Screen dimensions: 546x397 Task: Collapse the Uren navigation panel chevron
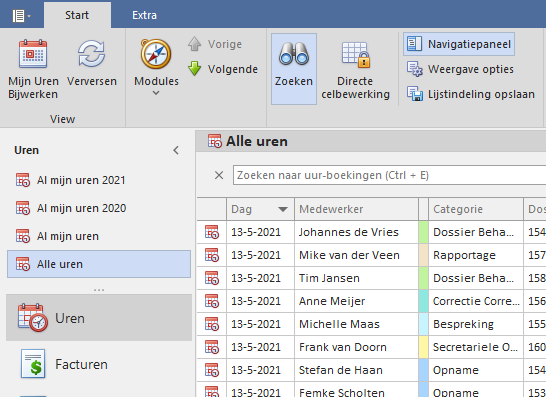click(x=176, y=150)
